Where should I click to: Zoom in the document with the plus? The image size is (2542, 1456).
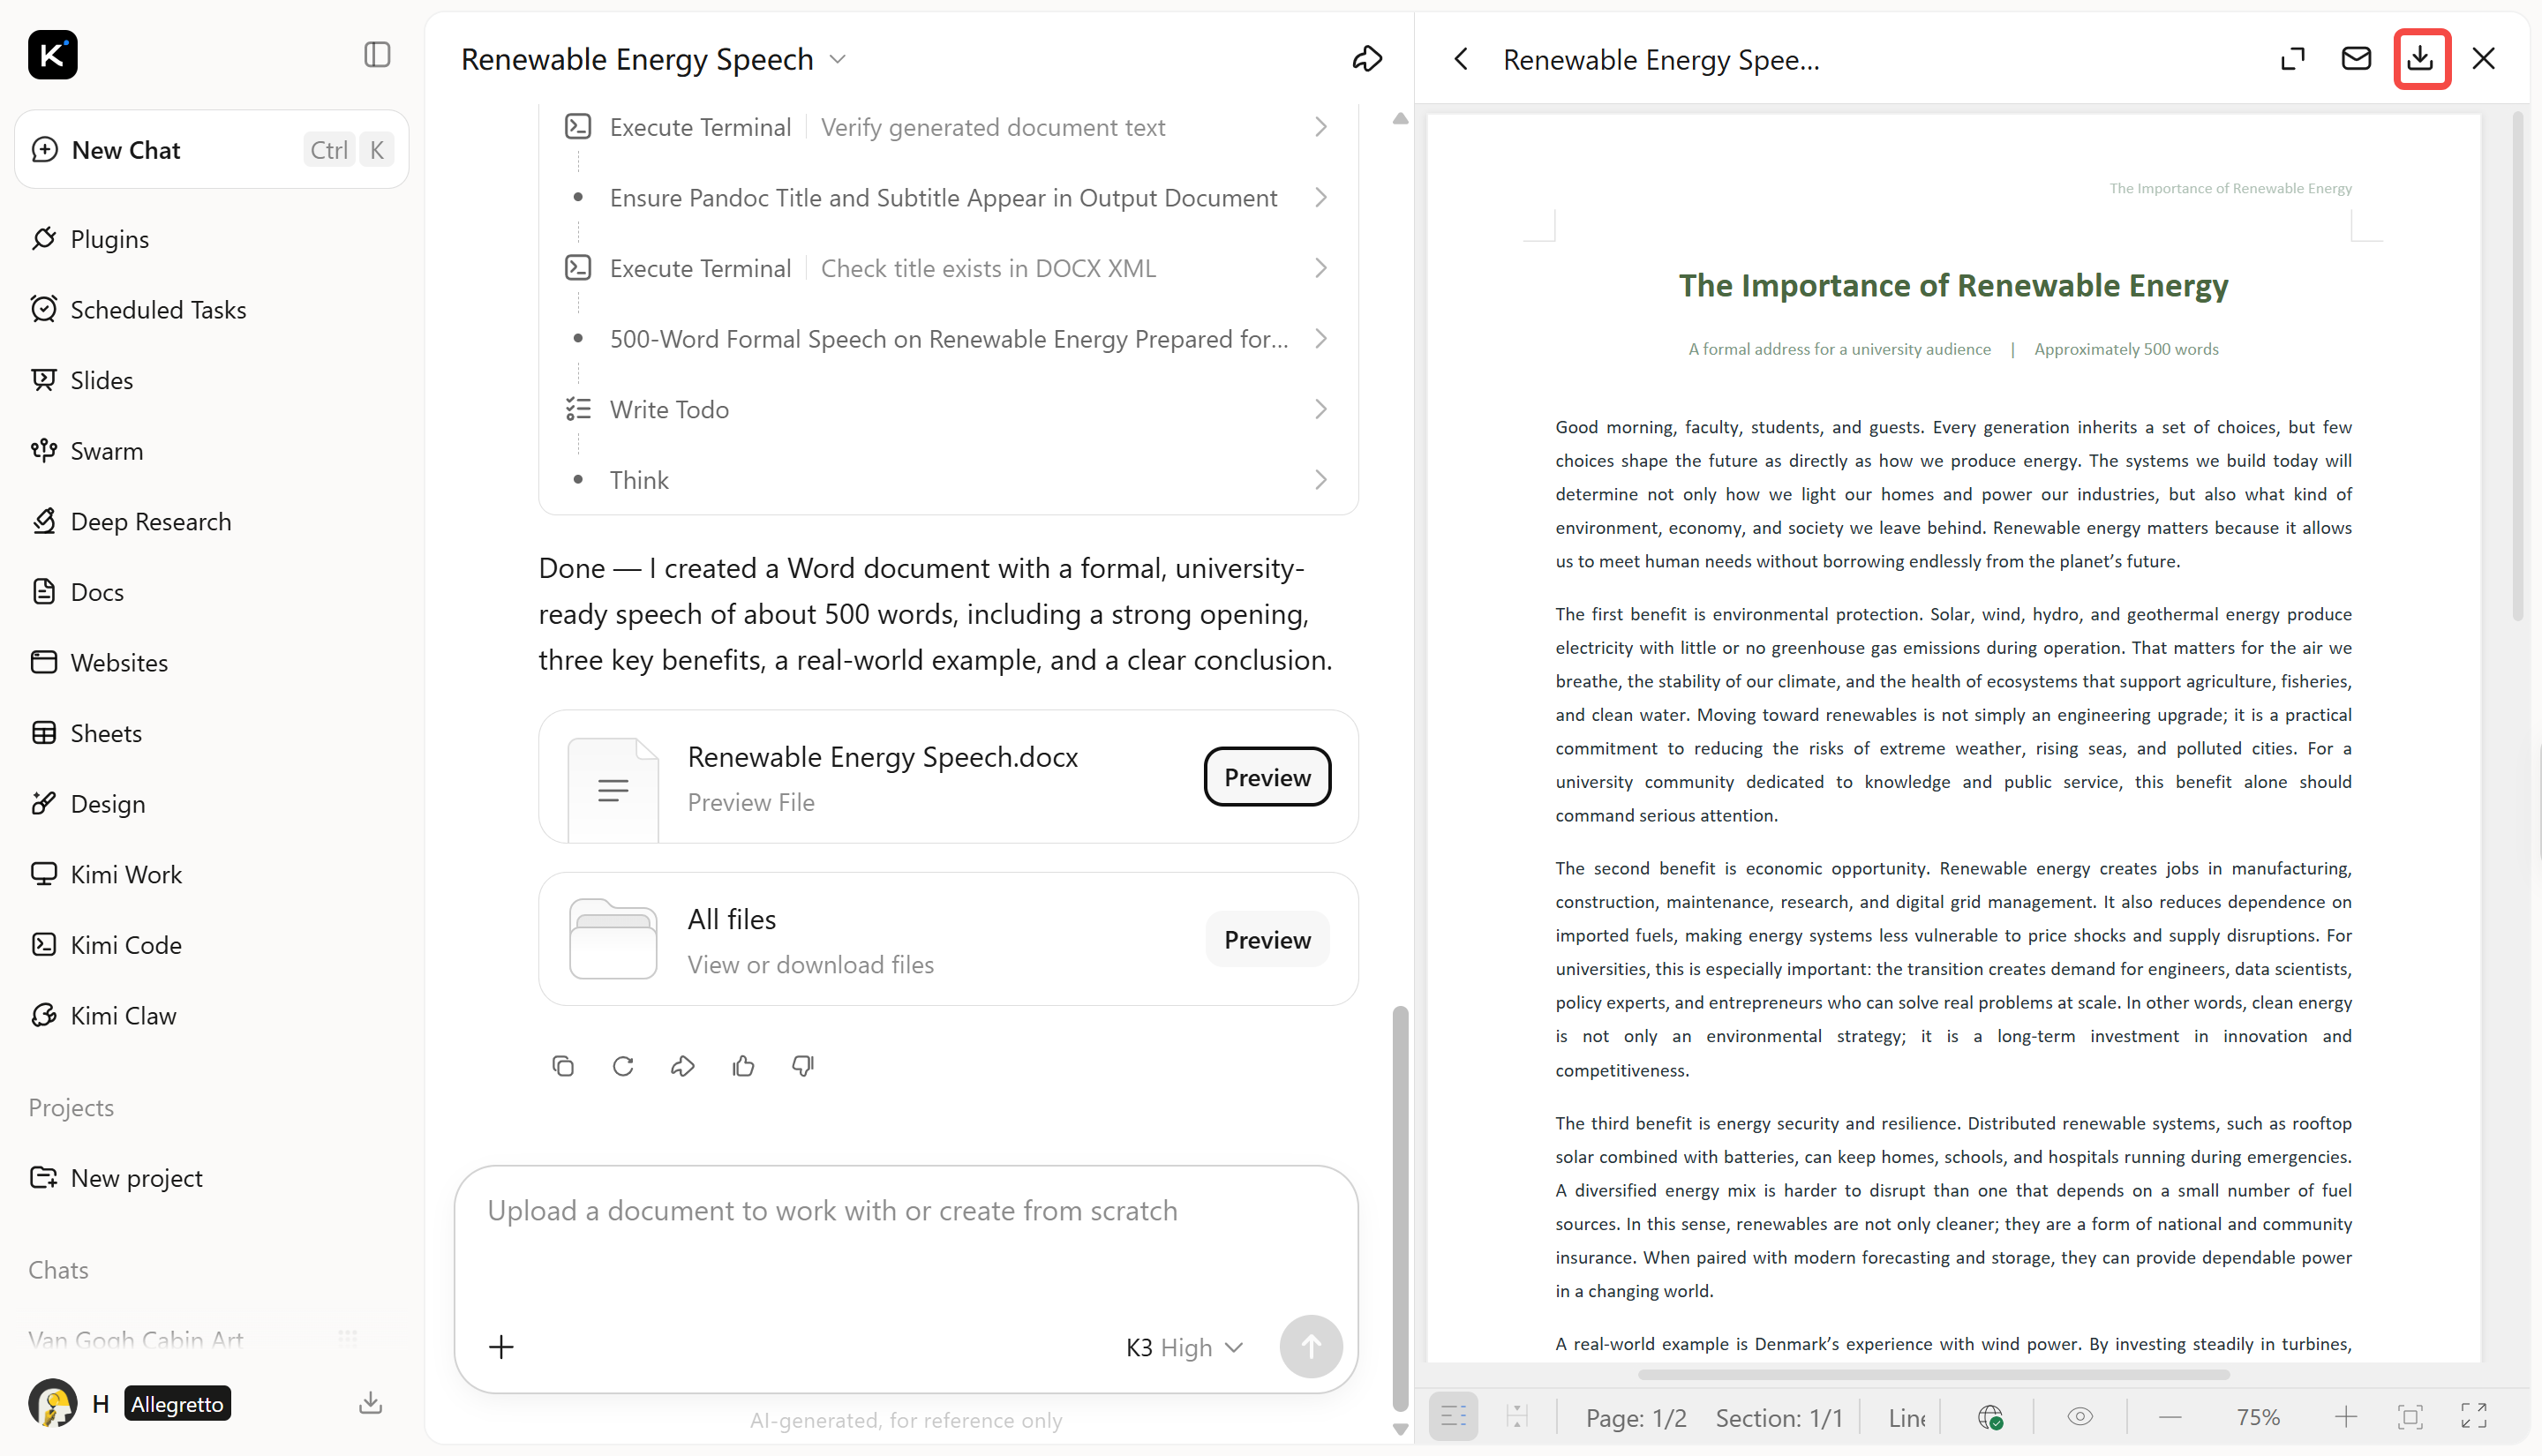point(2346,1417)
